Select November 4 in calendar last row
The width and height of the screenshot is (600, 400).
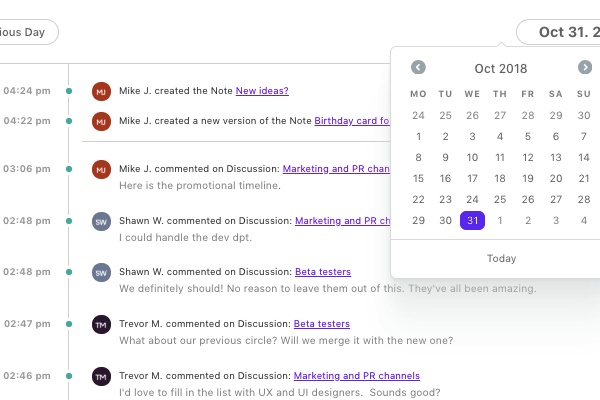point(584,220)
